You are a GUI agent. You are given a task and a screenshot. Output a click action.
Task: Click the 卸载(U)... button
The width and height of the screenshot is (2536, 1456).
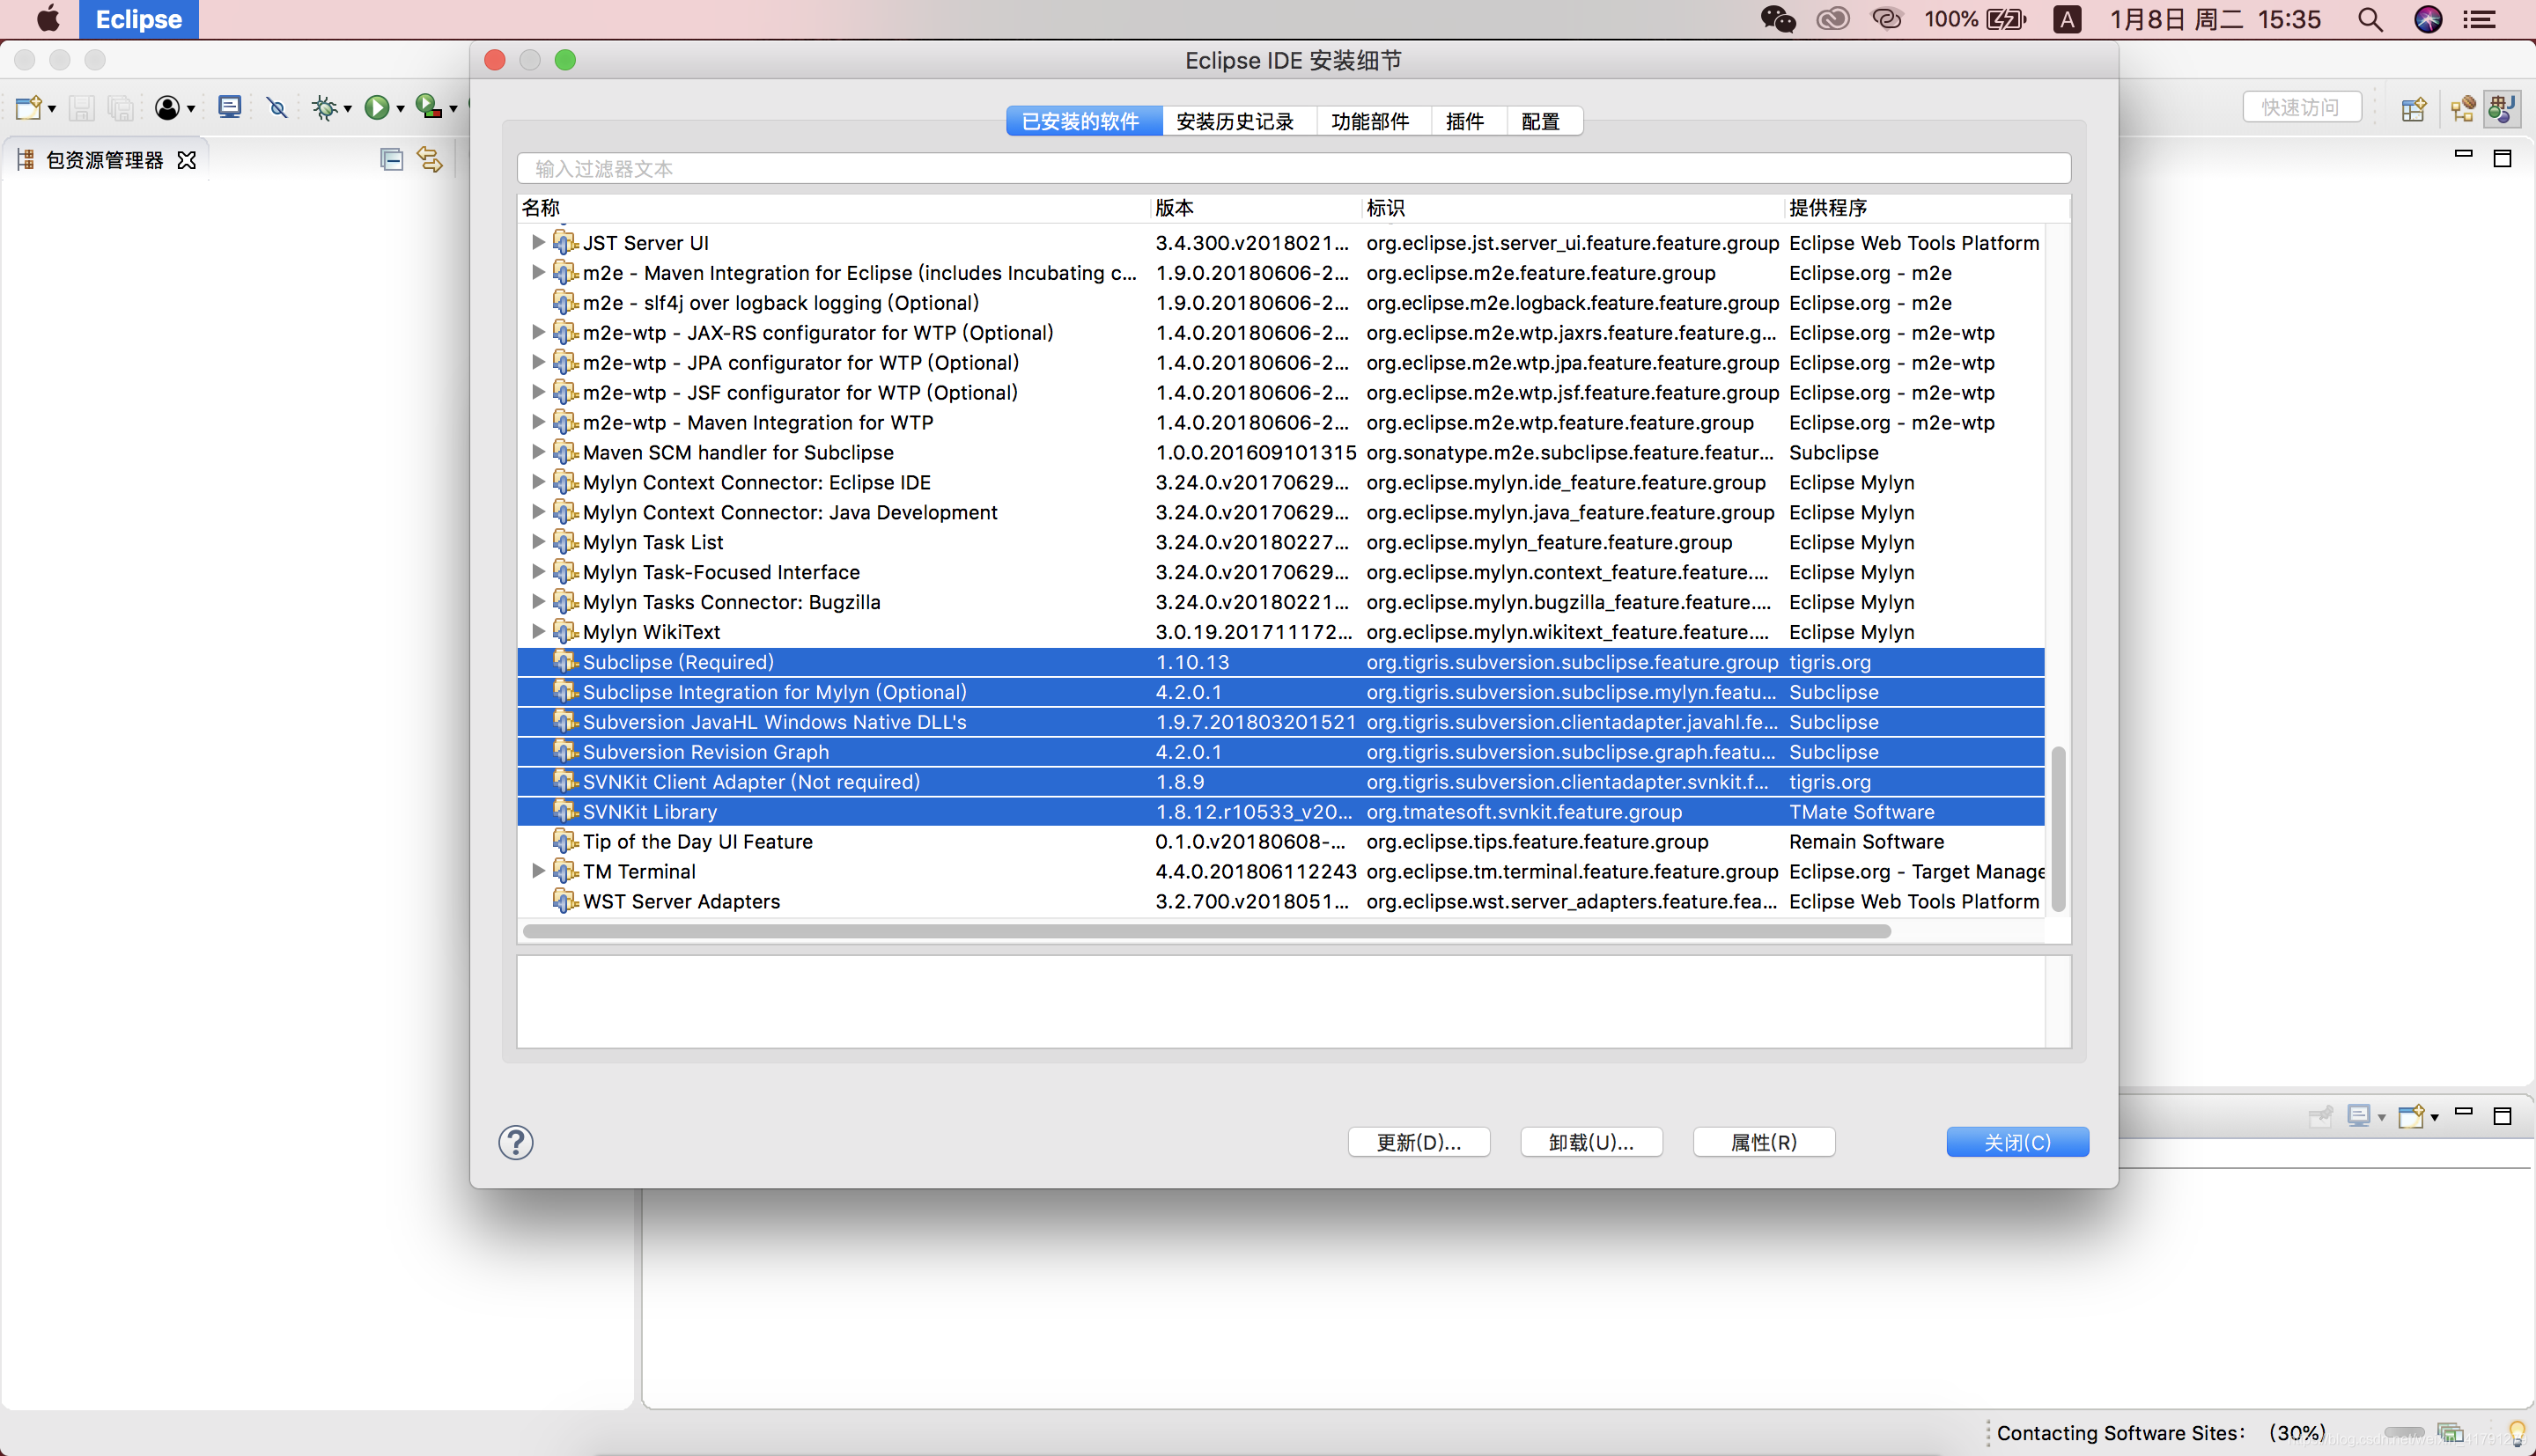pos(1591,1142)
